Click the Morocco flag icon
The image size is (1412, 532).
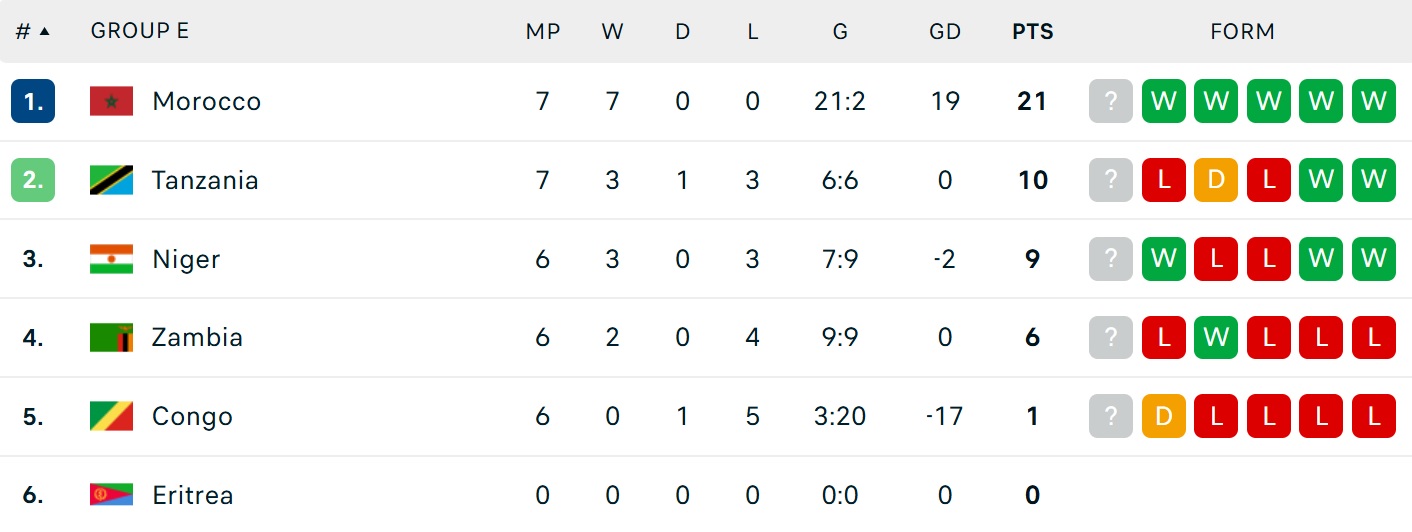[111, 101]
